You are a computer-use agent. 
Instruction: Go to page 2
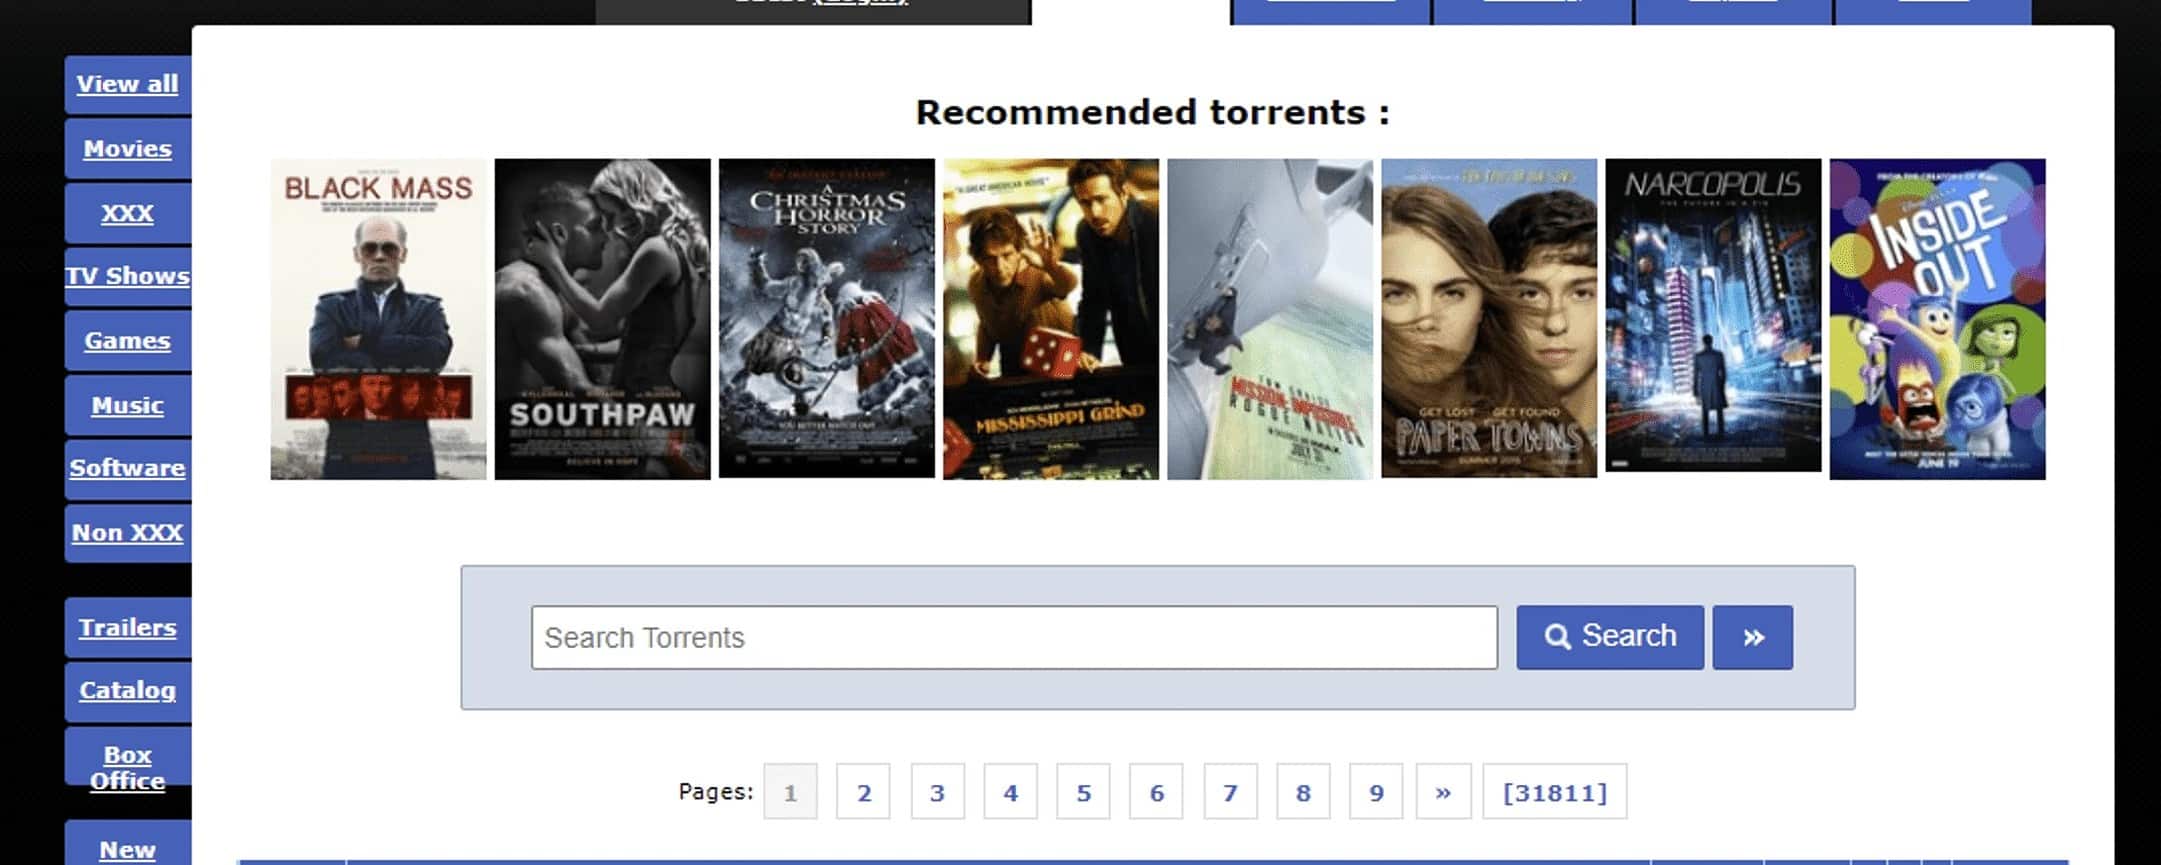tap(864, 792)
